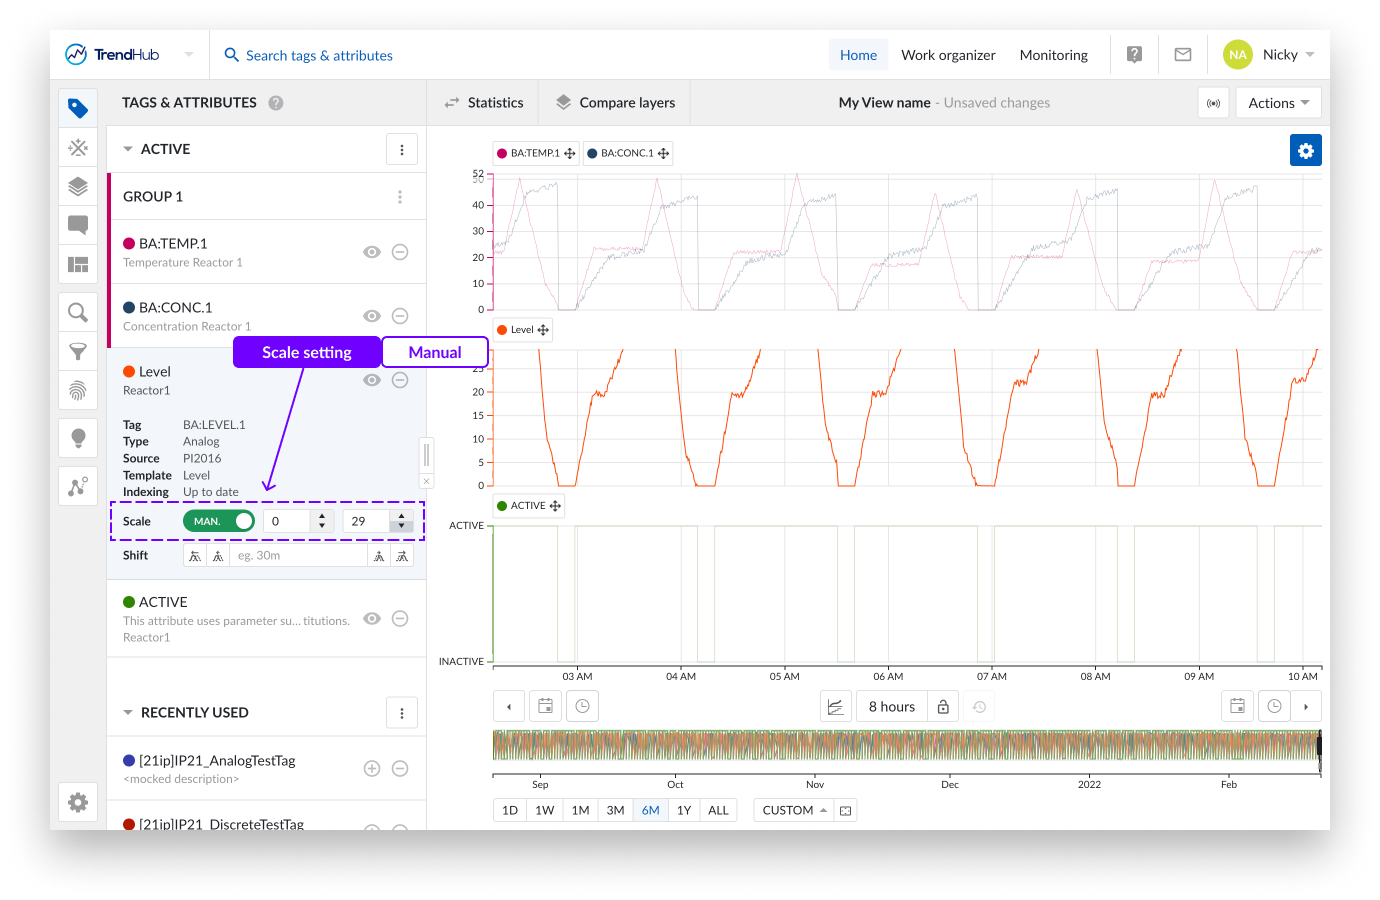
Task: Click the blue chart settings gear icon
Action: coord(1305,150)
